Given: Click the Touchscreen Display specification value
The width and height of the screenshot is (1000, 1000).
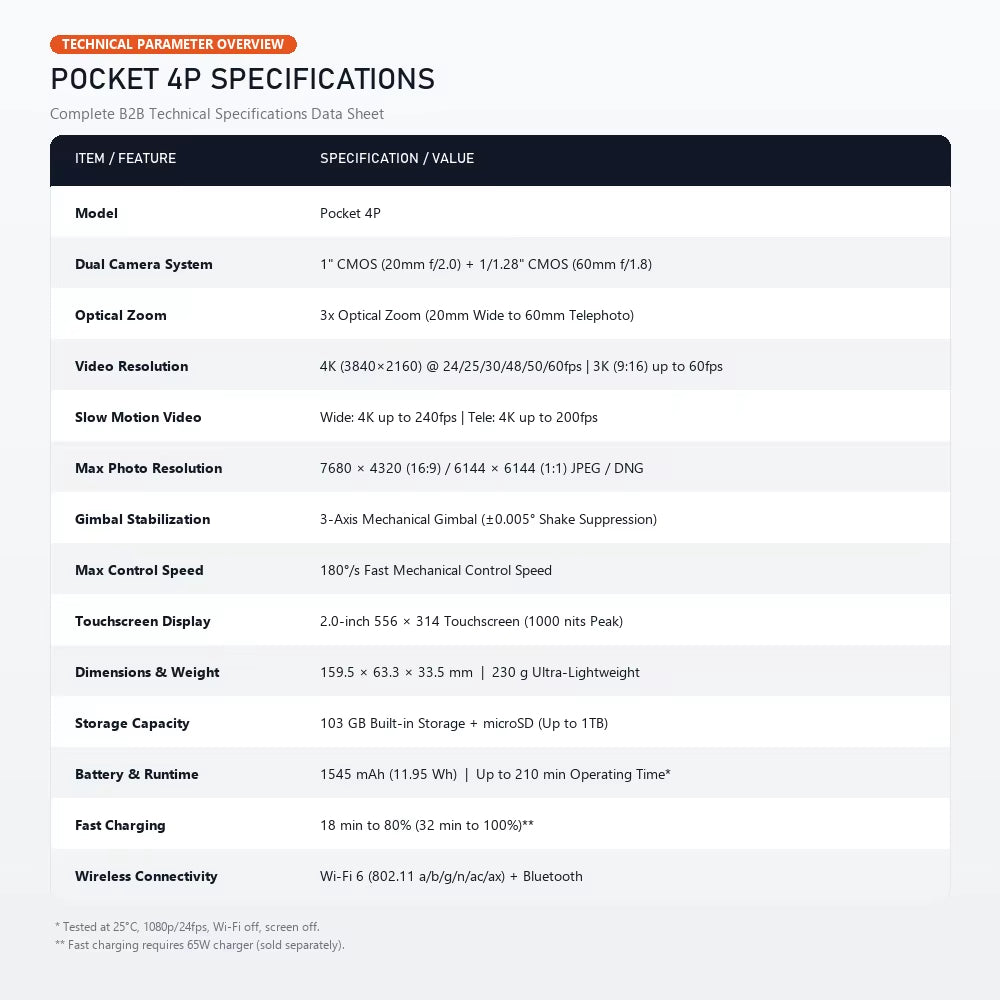Looking at the screenshot, I should pyautogui.click(x=471, y=621).
